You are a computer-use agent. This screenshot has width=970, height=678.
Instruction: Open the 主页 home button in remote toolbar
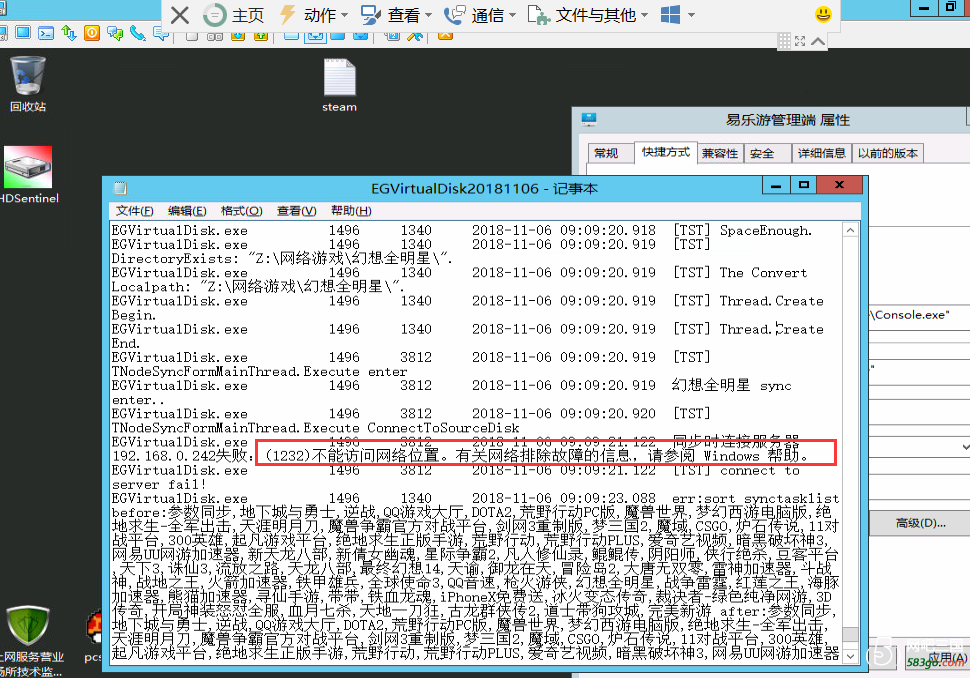point(234,15)
